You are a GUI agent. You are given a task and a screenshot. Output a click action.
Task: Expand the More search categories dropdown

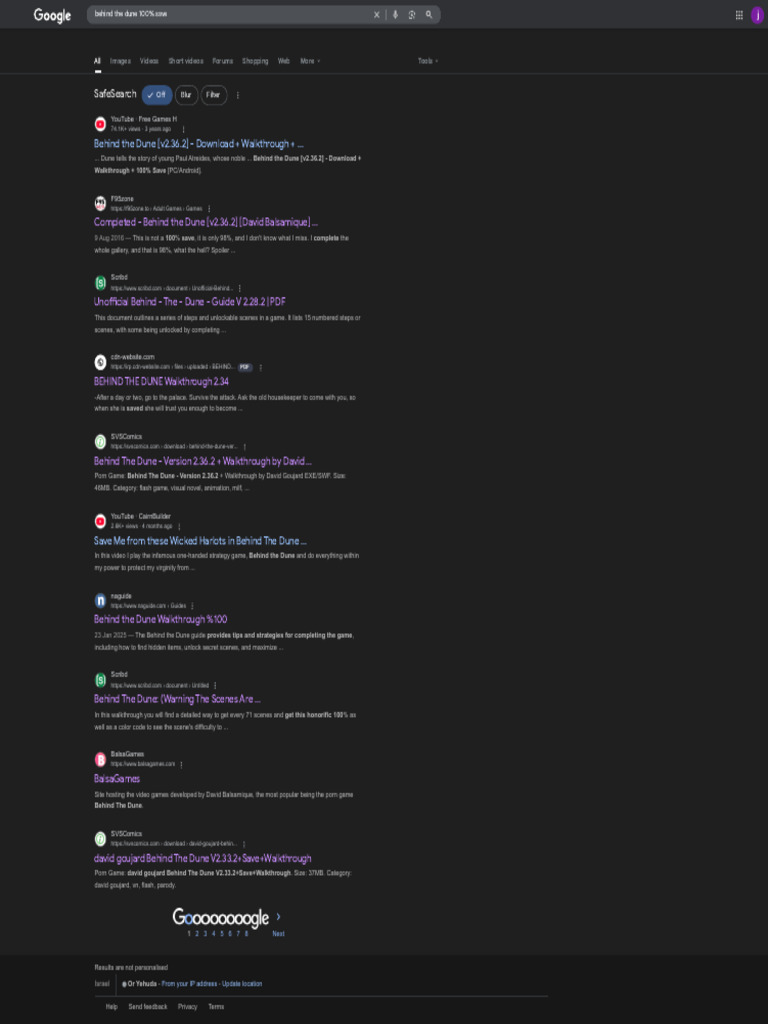tap(310, 61)
